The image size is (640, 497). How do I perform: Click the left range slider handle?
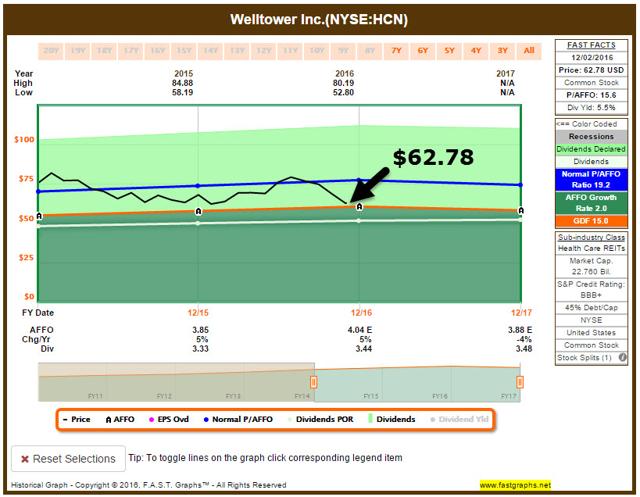pos(313,382)
